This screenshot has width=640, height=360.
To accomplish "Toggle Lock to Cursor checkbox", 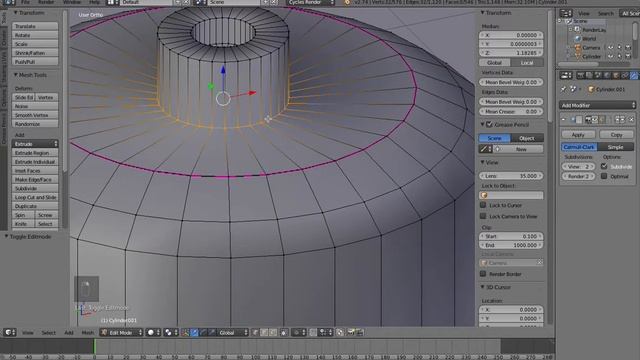I will tap(483, 205).
